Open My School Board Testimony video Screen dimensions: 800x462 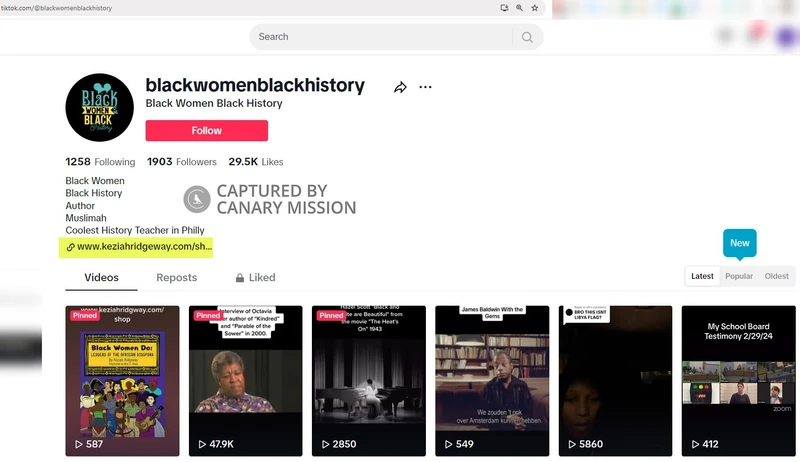[738, 381]
